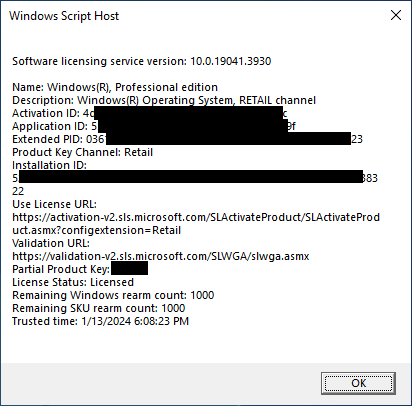Close the Windows Script Host dialog
Viewport: 412px width, 406px height.
(x=396, y=15)
